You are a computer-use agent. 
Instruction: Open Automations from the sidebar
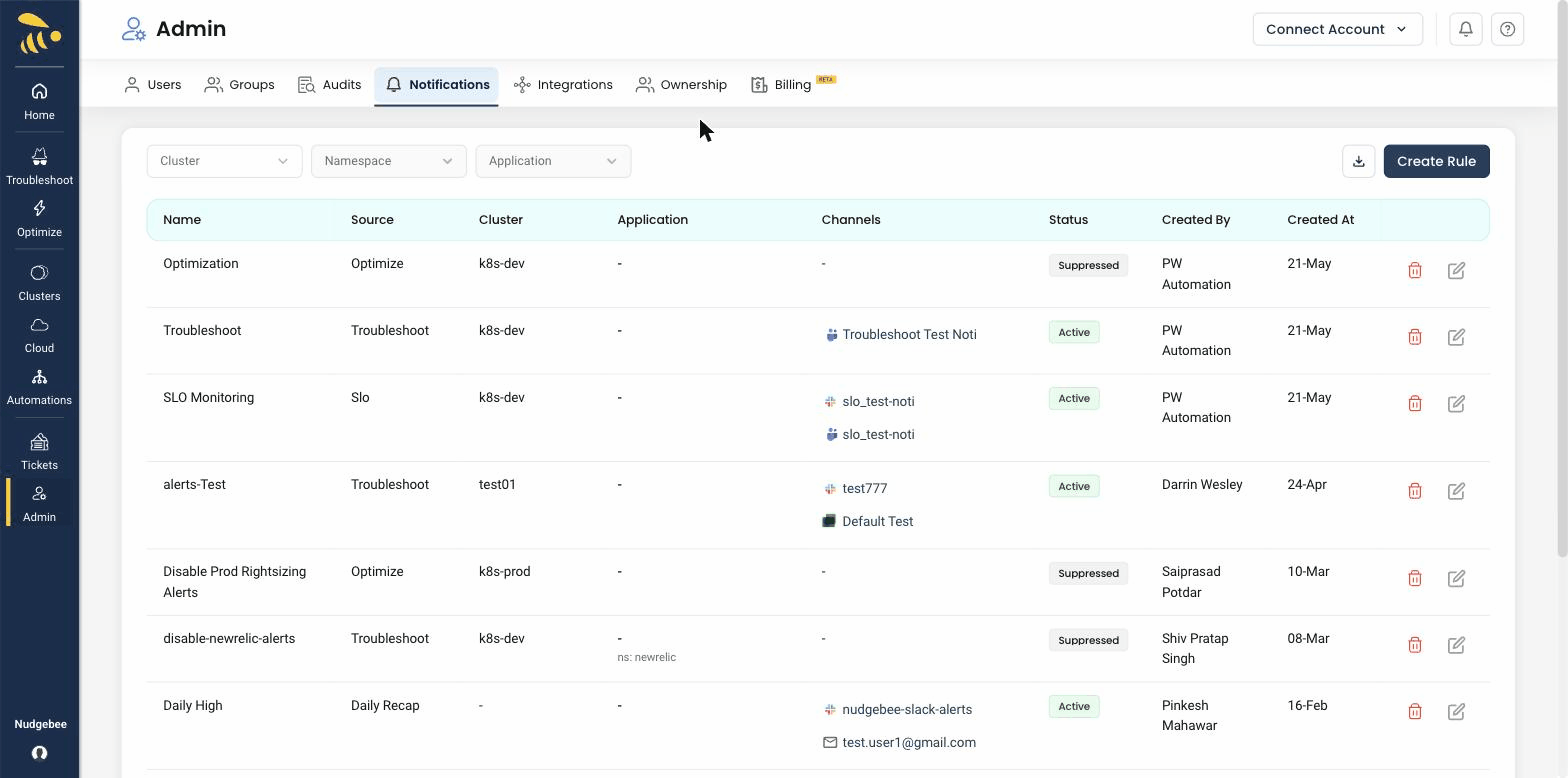click(x=39, y=387)
